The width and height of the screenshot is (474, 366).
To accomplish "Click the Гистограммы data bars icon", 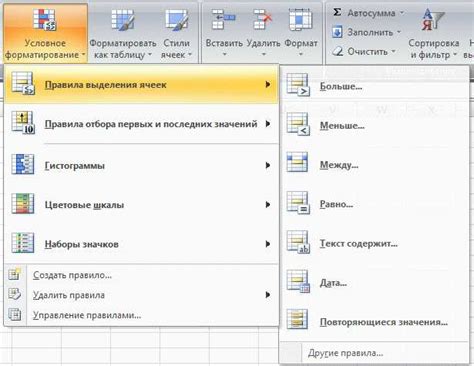I will click(x=23, y=164).
